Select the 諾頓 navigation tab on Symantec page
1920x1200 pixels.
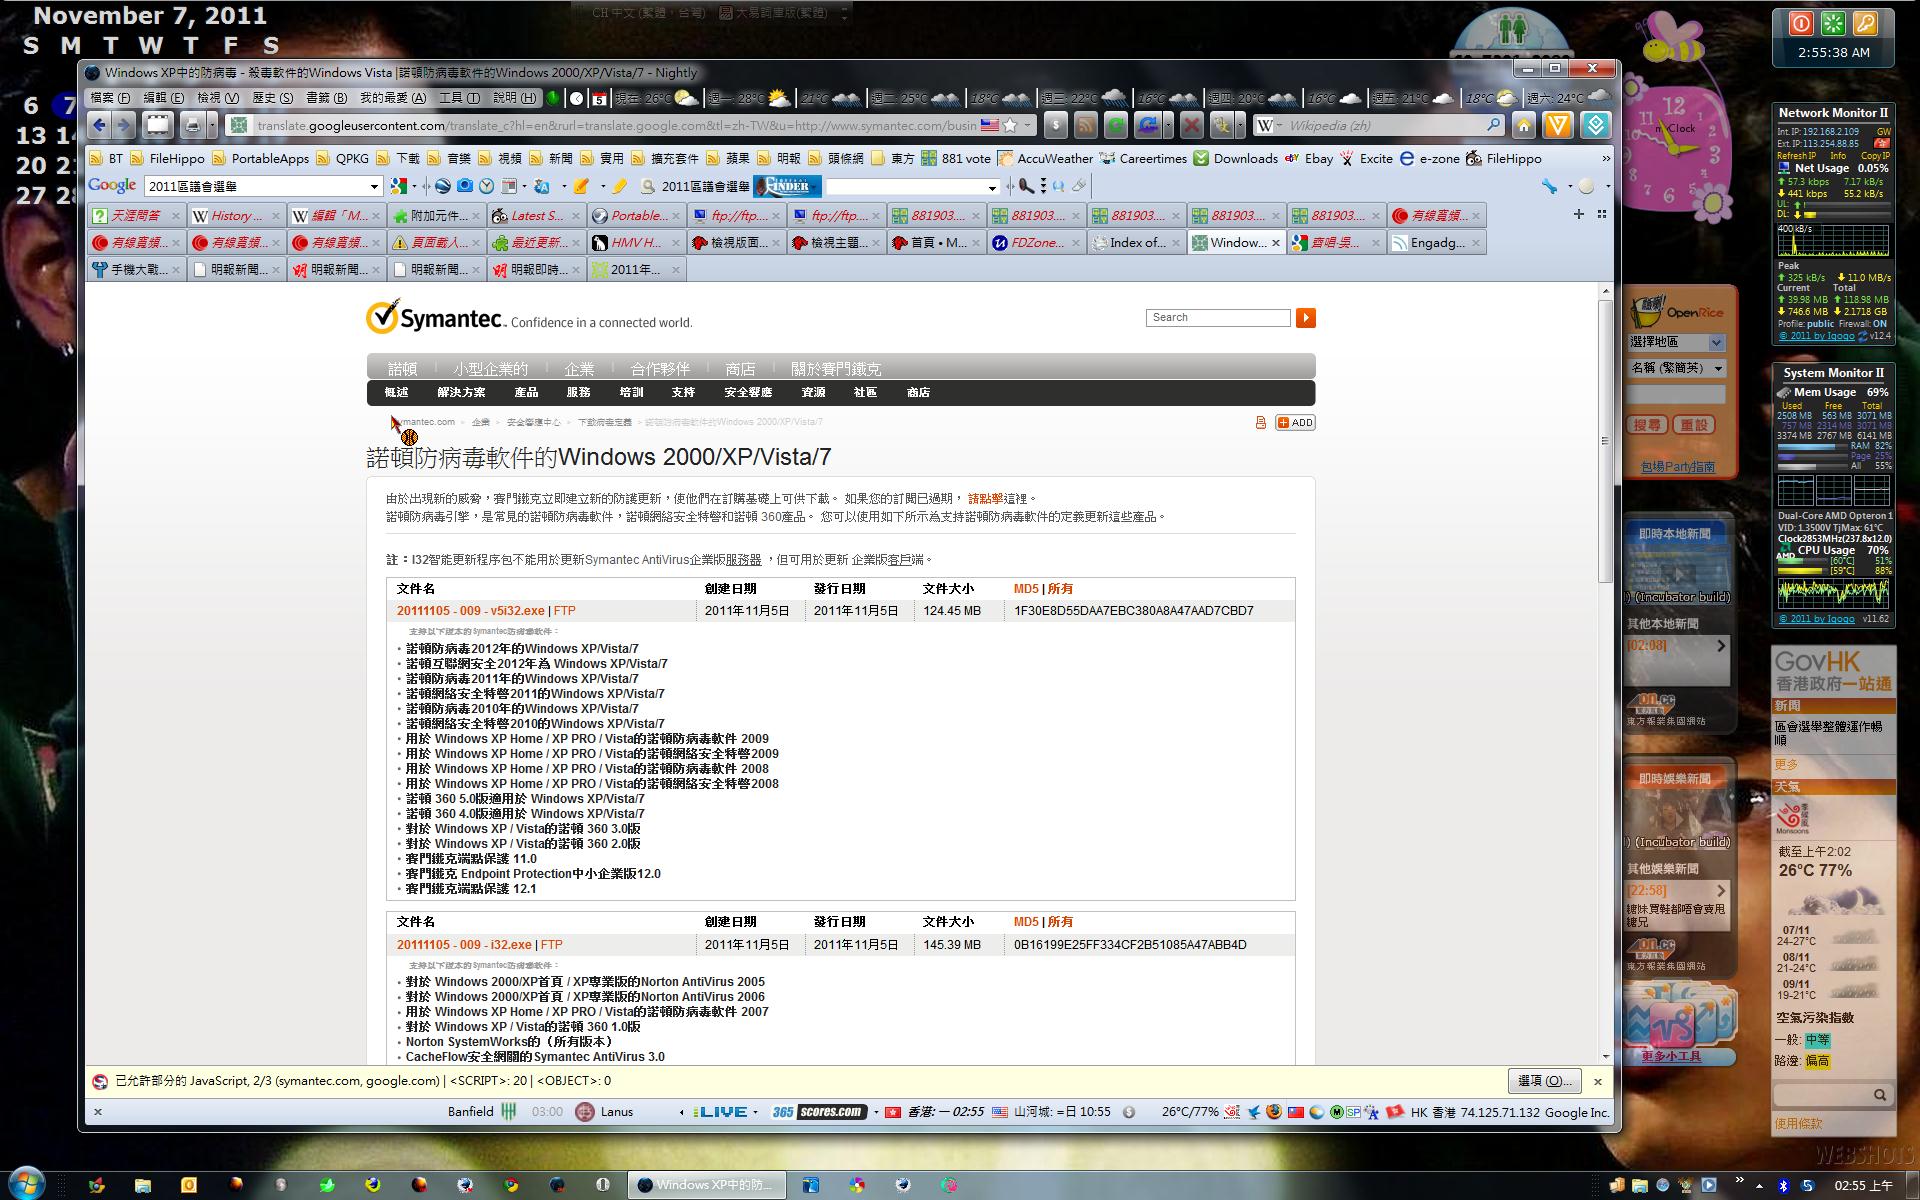(402, 369)
